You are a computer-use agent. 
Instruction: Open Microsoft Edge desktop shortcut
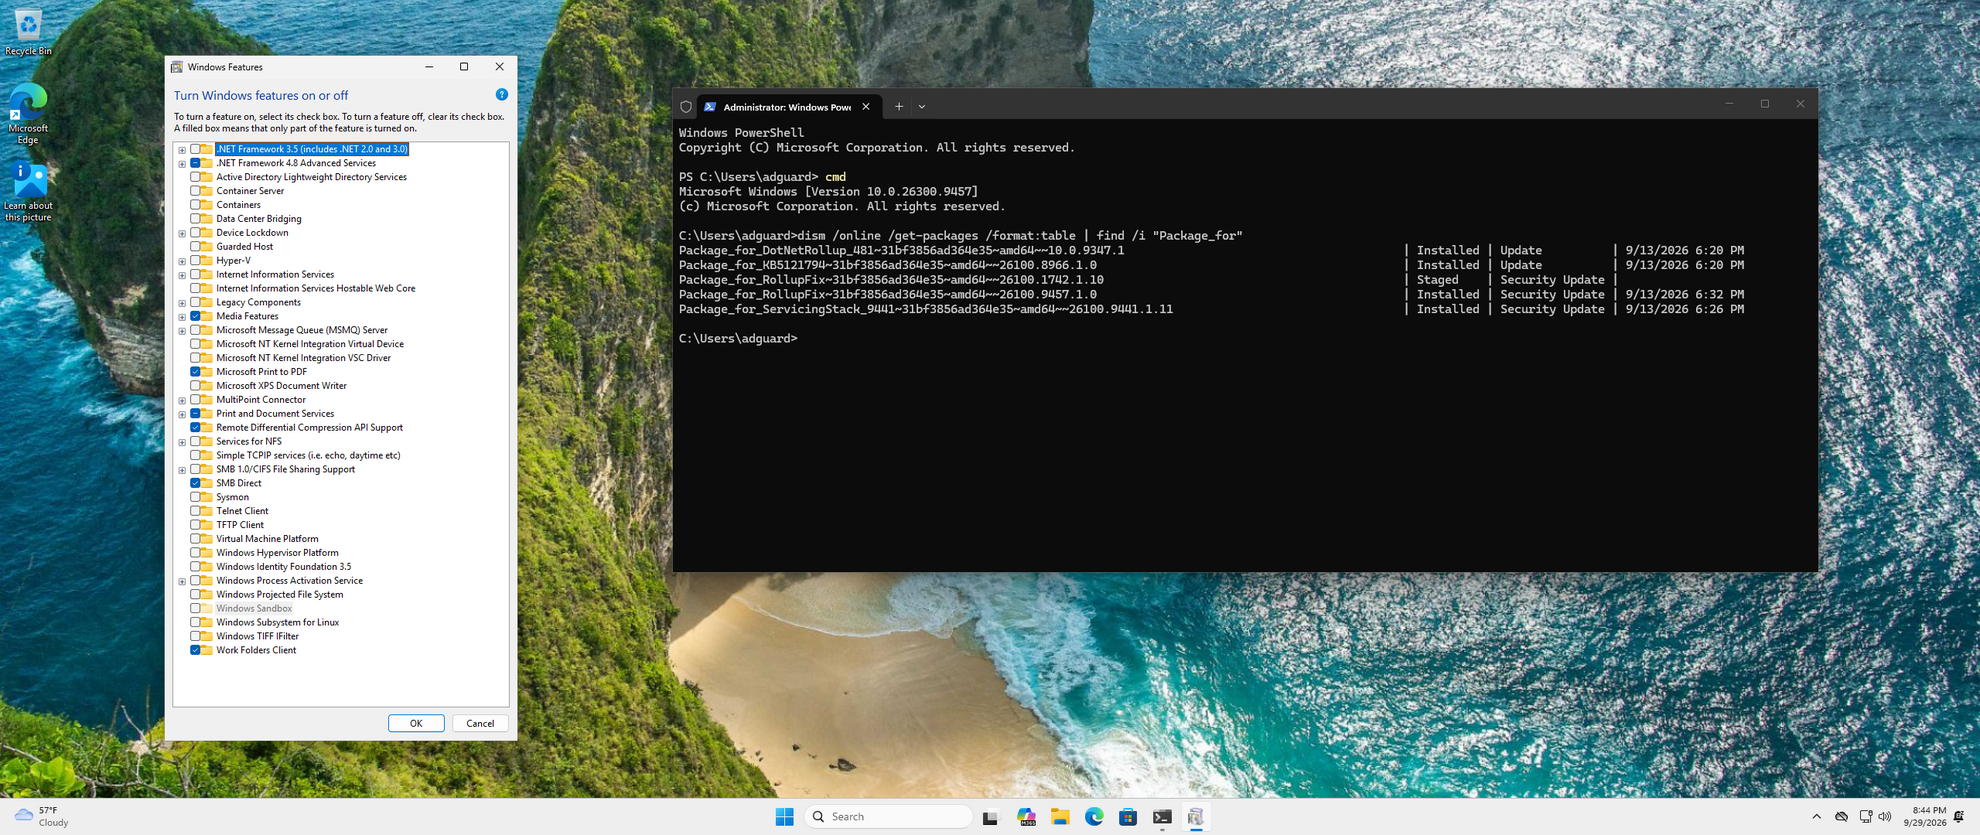(x=28, y=114)
